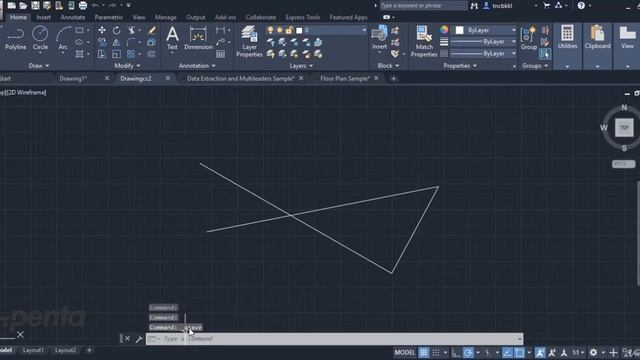Switch to the Drawing1 document tab
Viewport: 640px width, 360px height.
pos(73,78)
